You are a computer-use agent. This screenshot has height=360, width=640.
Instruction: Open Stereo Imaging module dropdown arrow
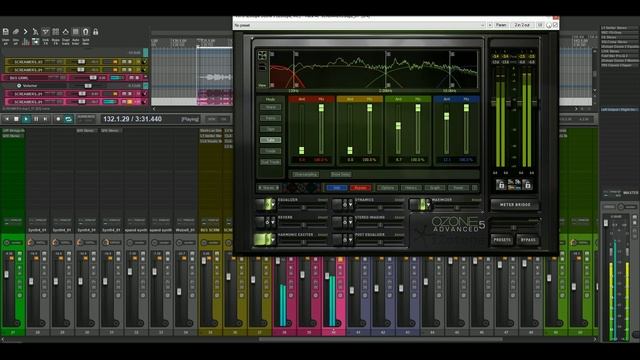(350, 222)
